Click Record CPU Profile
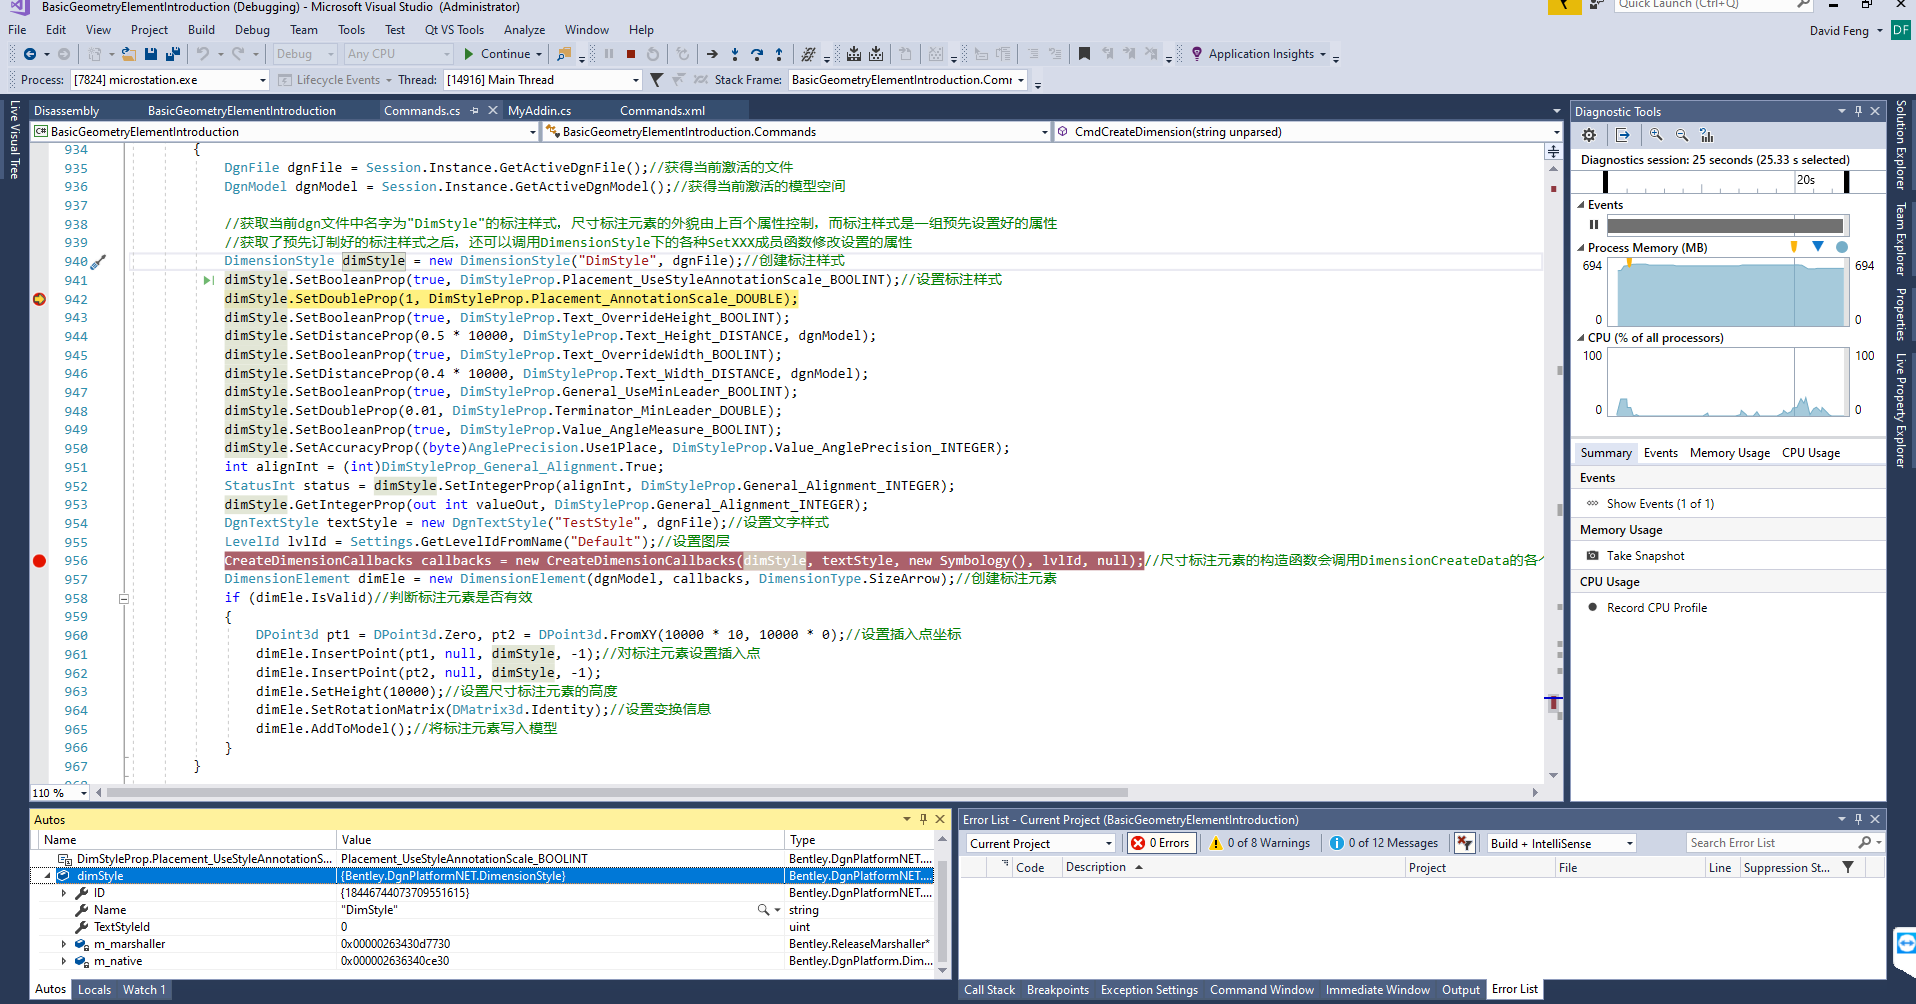 [1656, 608]
